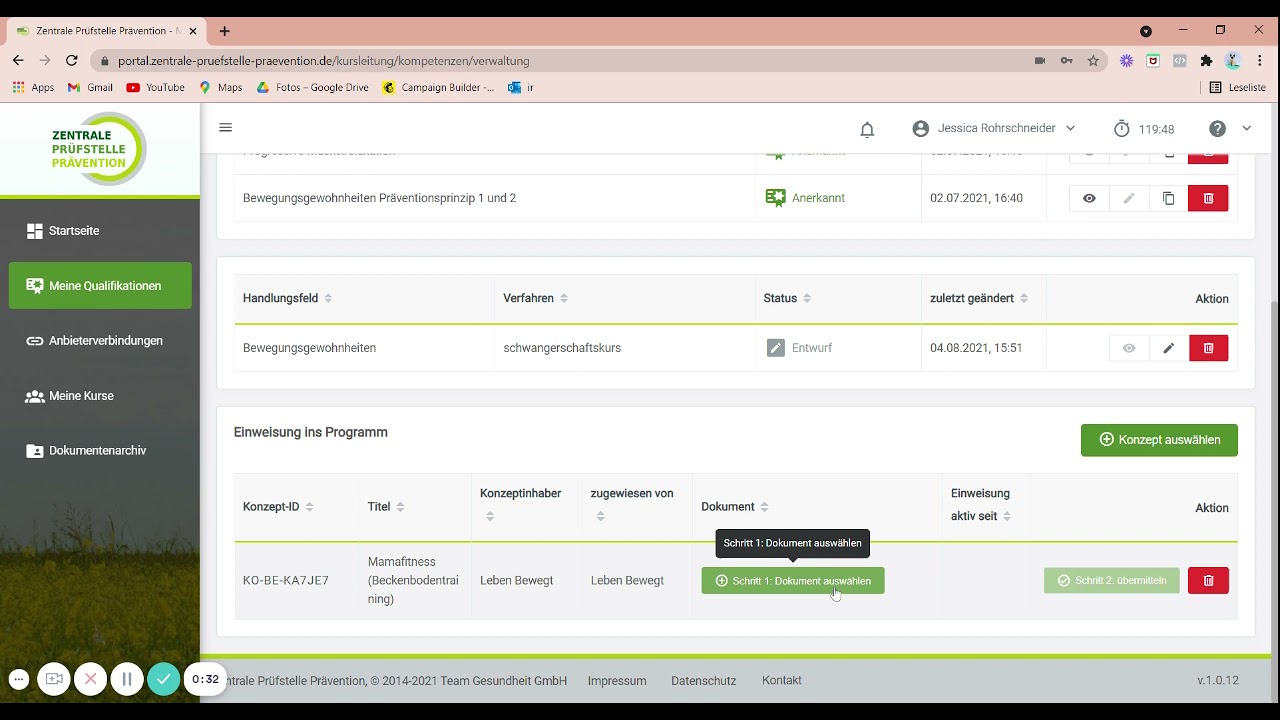Open Maps bookmark

(x=221, y=88)
